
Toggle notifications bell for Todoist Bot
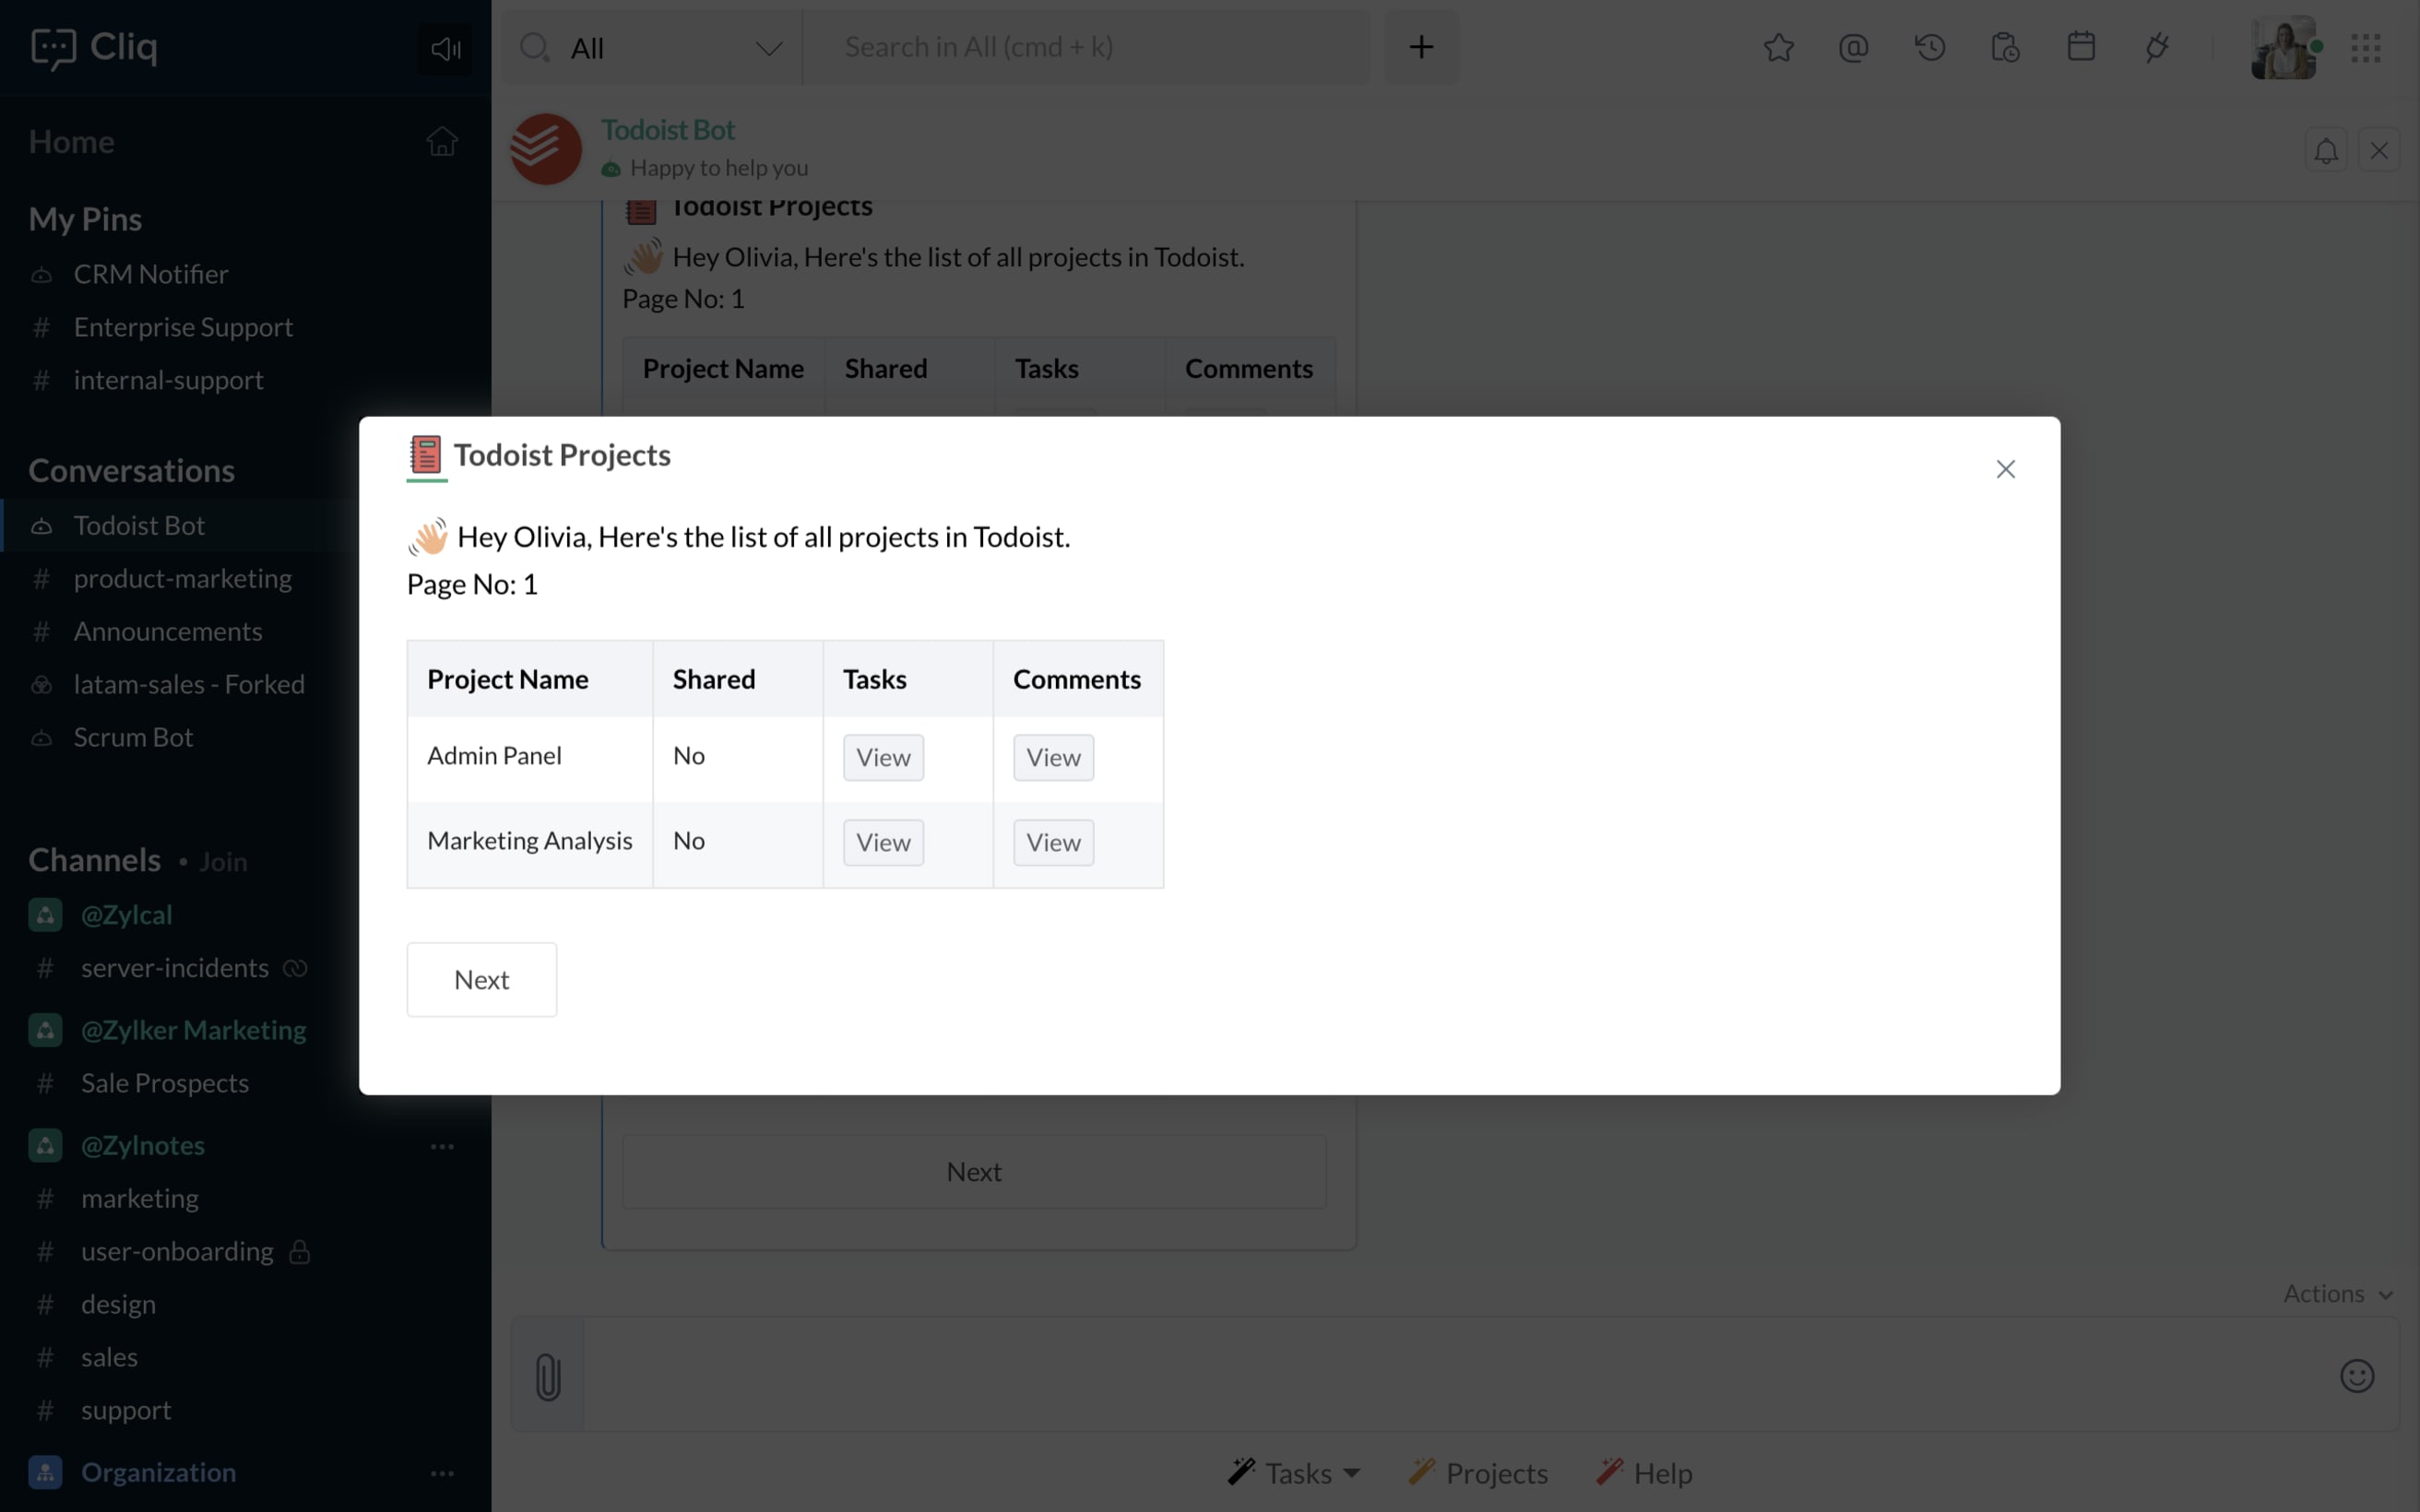point(2326,149)
